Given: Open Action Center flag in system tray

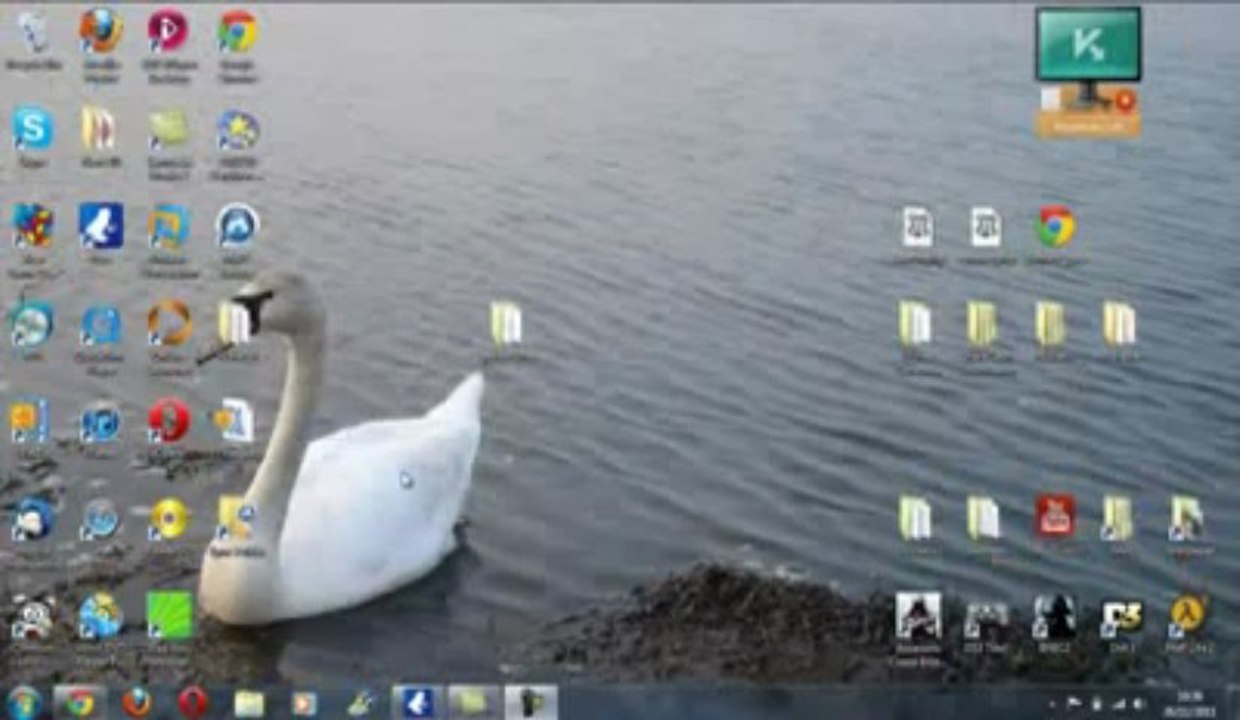Looking at the screenshot, I should coord(1073,704).
